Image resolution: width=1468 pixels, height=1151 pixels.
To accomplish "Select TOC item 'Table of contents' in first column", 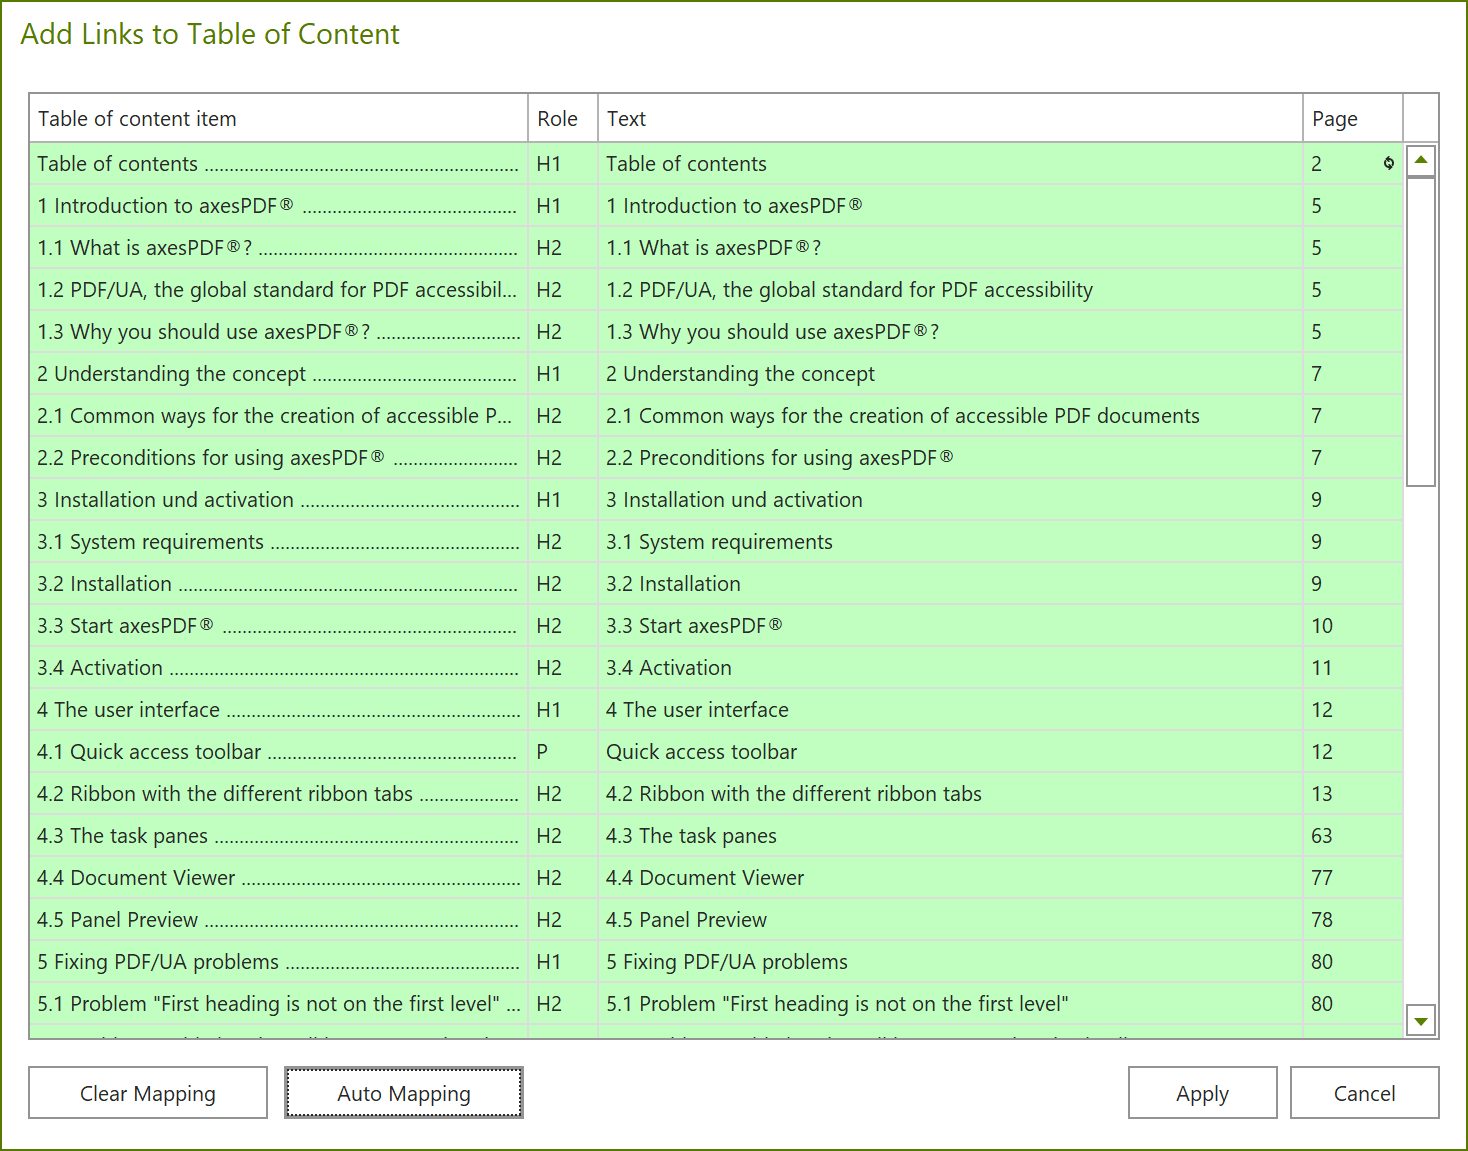I will [279, 164].
